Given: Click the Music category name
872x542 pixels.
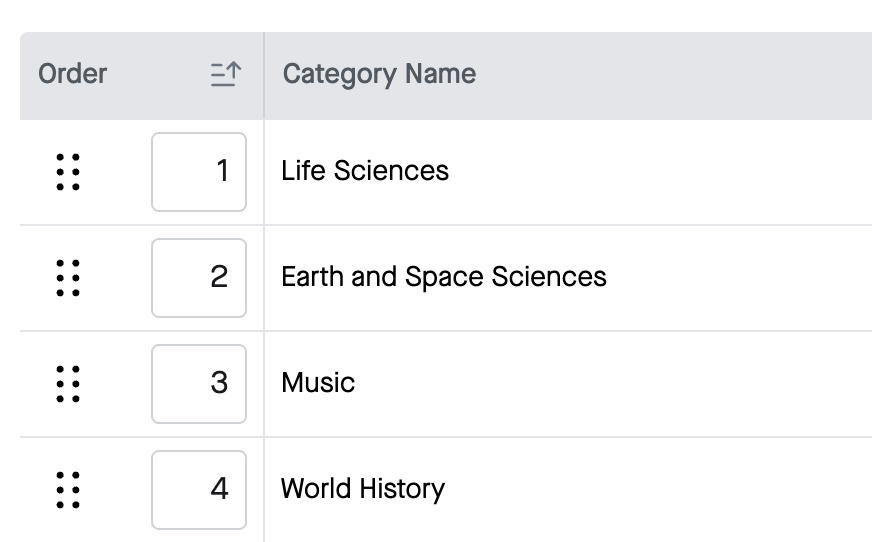Looking at the screenshot, I should pos(318,383).
